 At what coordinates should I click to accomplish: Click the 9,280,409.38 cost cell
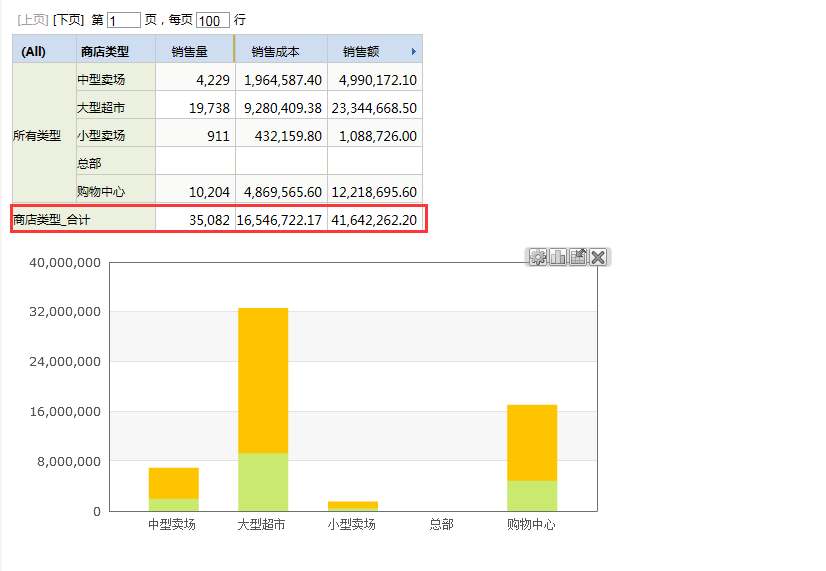coord(281,105)
